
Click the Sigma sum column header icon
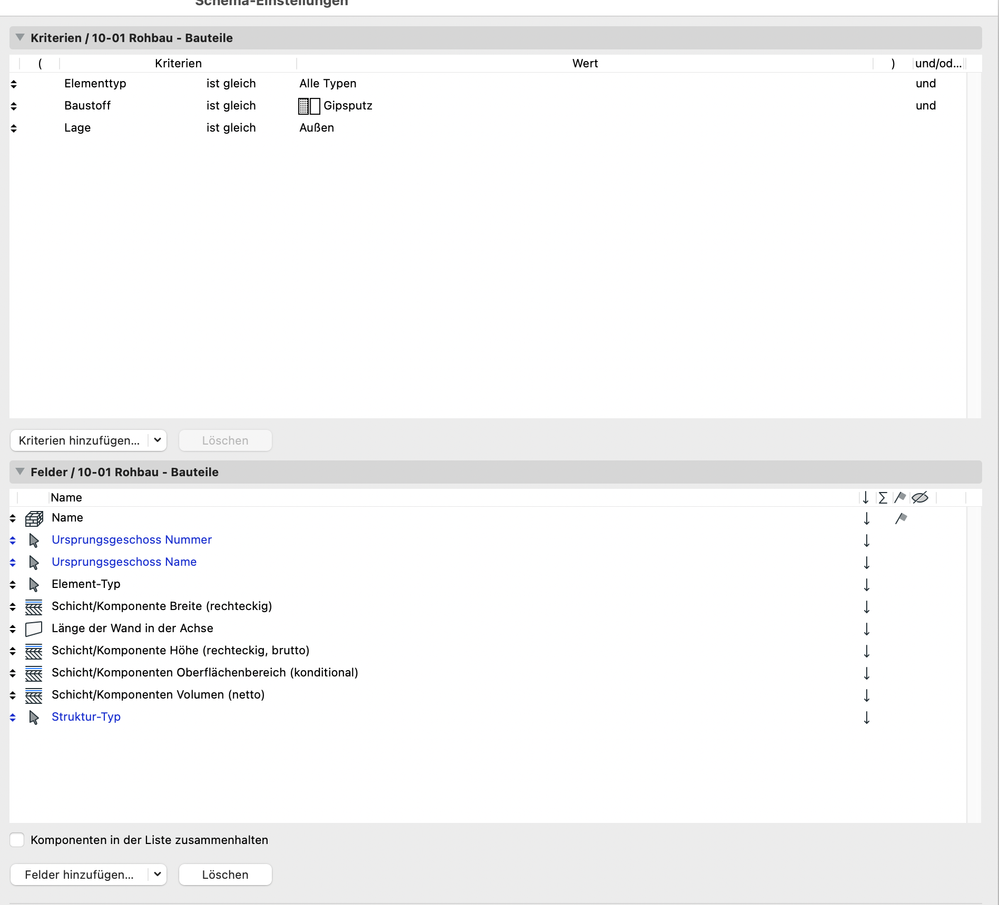[882, 498]
